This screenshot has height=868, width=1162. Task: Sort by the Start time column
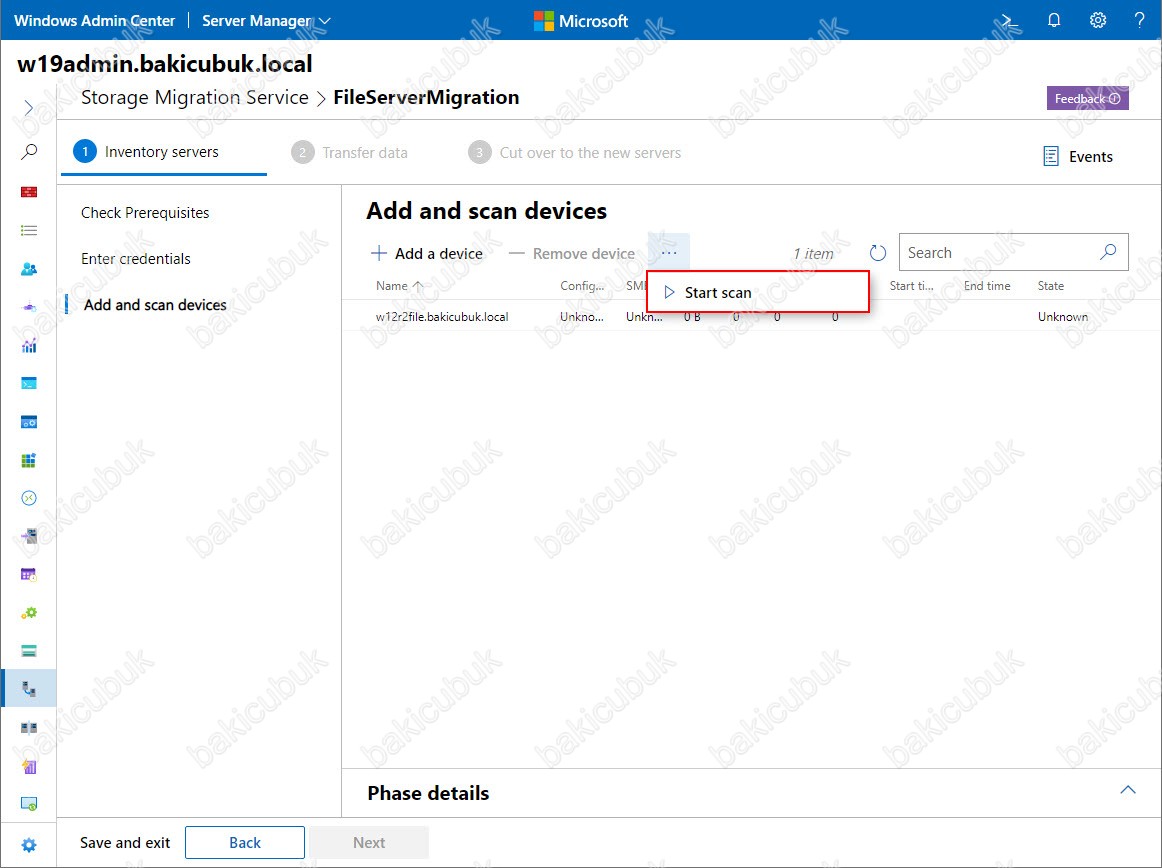click(912, 285)
